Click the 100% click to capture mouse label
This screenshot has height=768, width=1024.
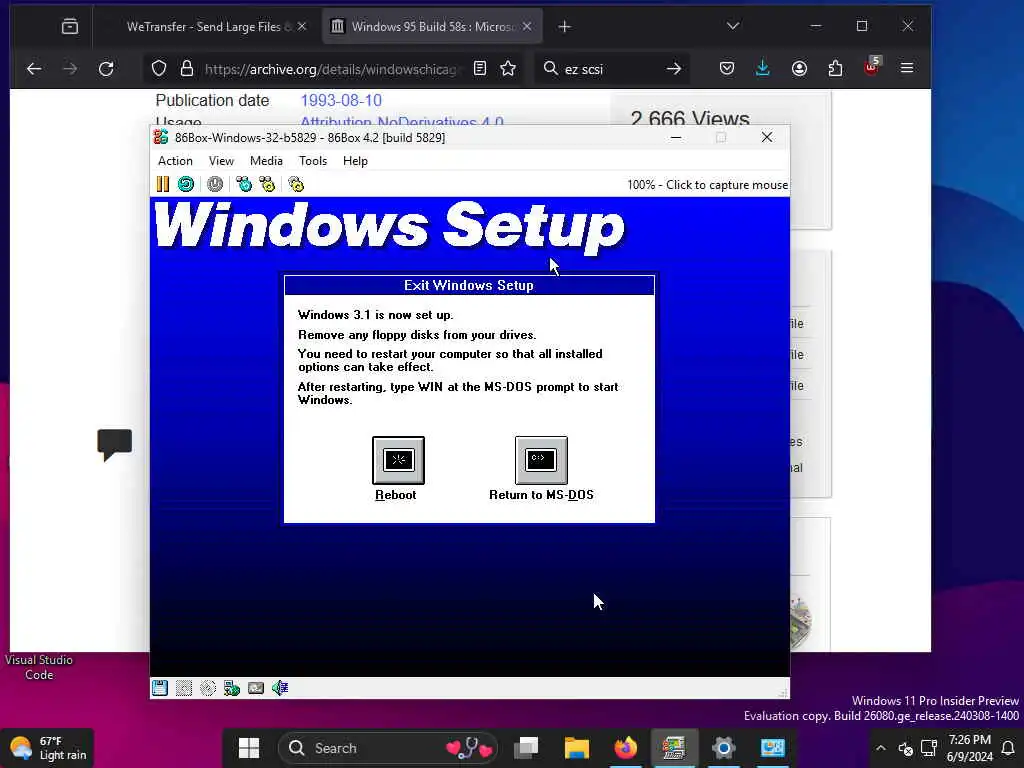coord(707,185)
